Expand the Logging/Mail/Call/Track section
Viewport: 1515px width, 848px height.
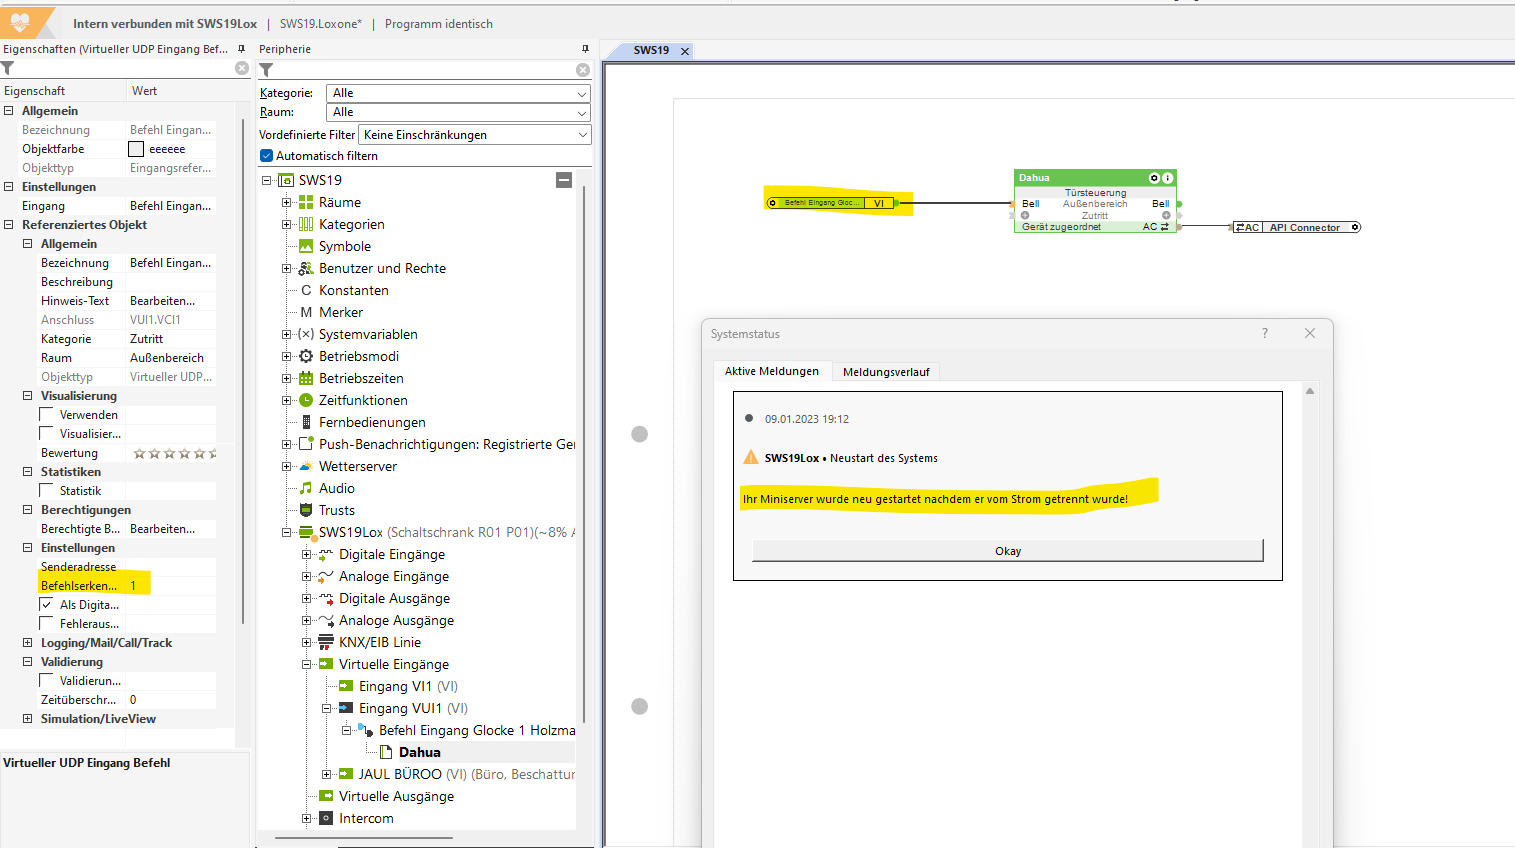pyautogui.click(x=28, y=643)
